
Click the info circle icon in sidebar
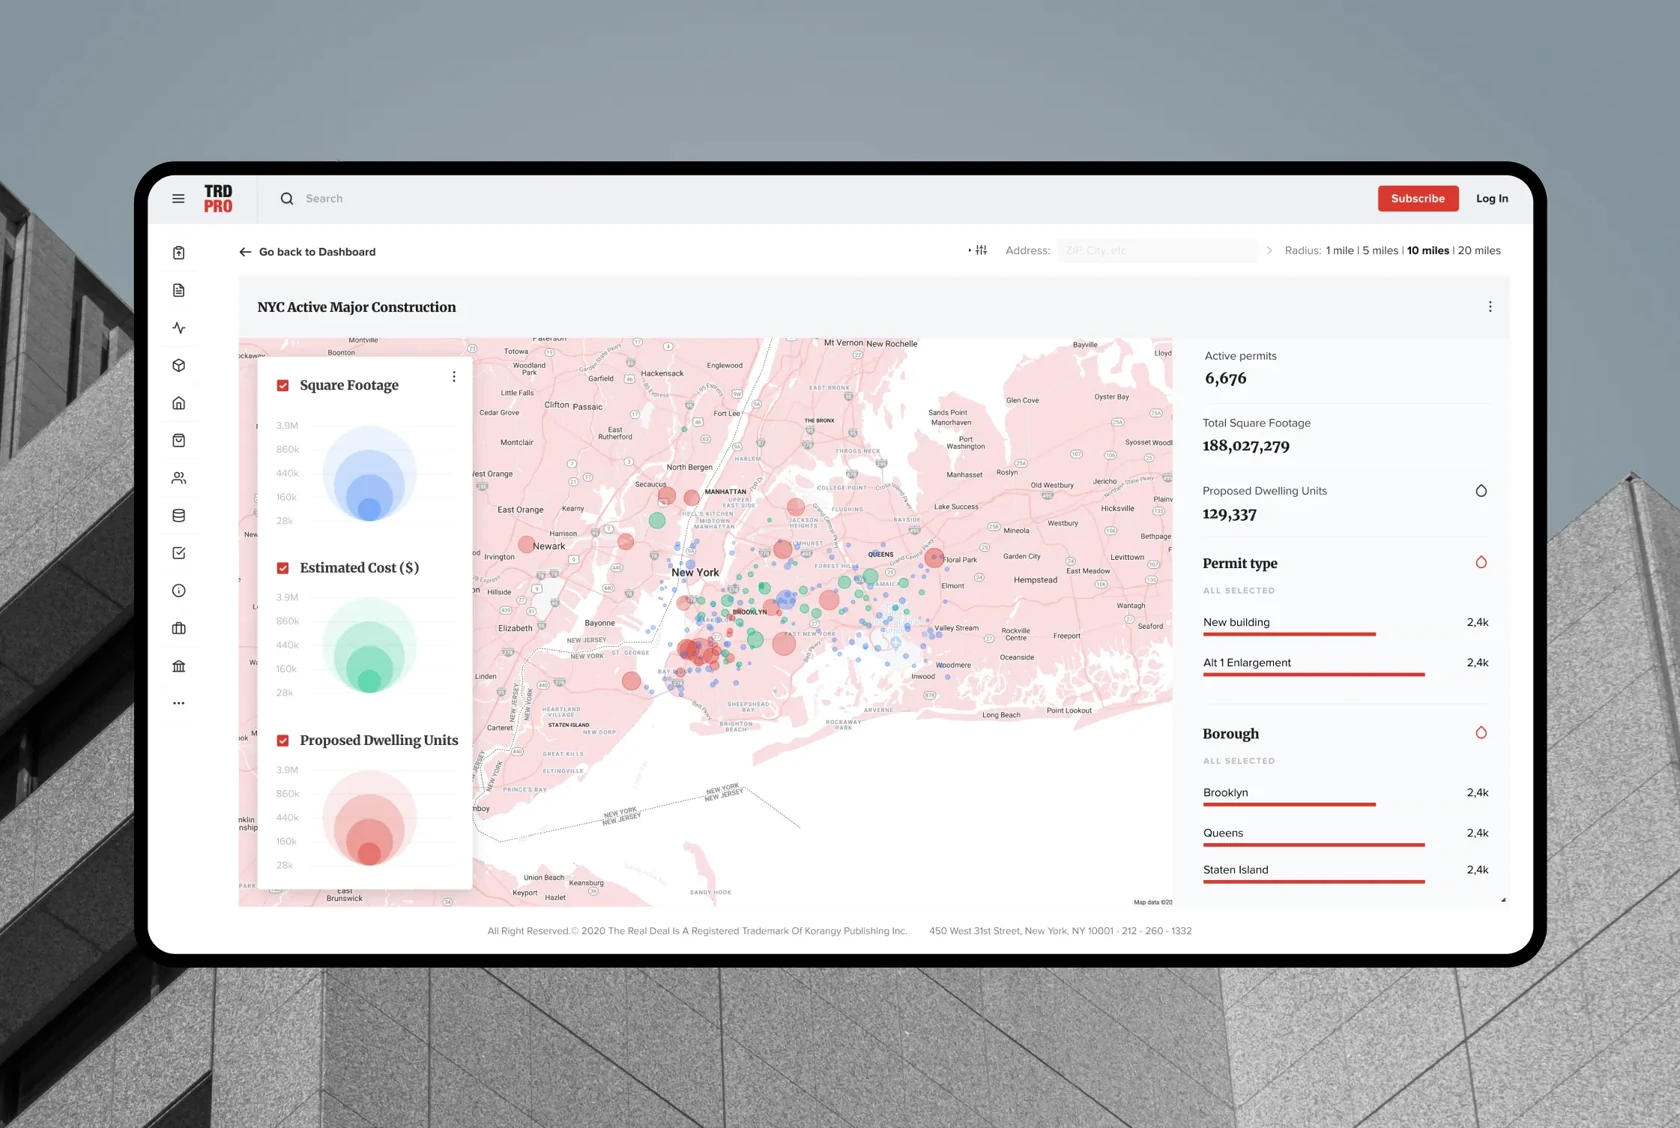click(179, 591)
